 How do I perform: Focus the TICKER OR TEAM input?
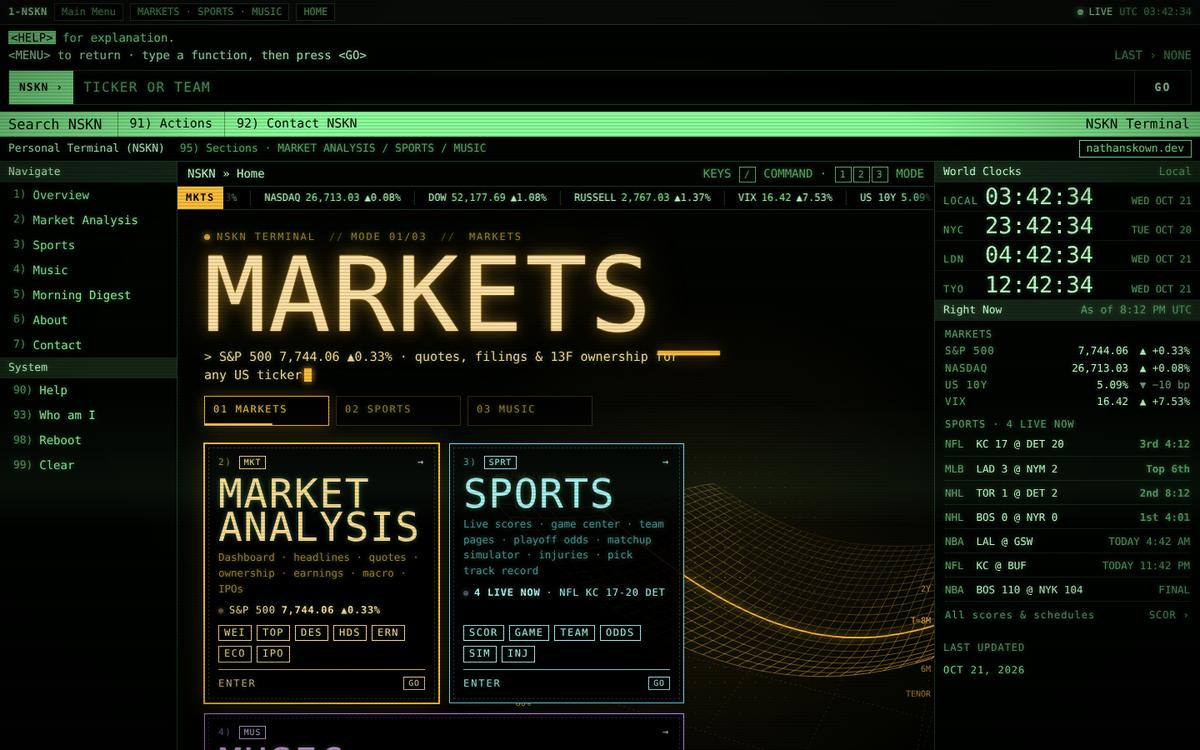(x=603, y=87)
